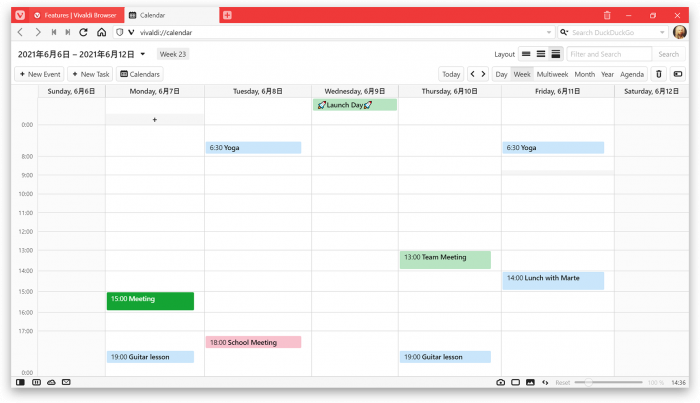
Task: Open the sync cloud status icon
Action: pos(51,382)
